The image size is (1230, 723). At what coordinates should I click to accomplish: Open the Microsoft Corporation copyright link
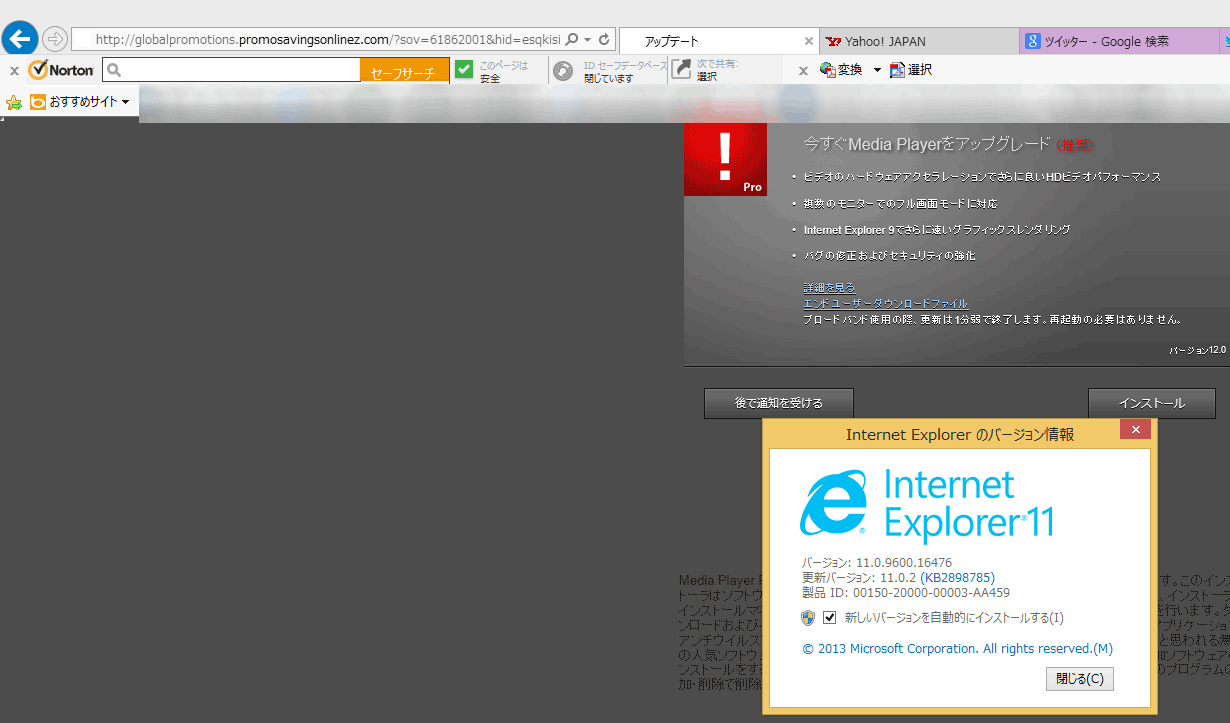[x=957, y=649]
